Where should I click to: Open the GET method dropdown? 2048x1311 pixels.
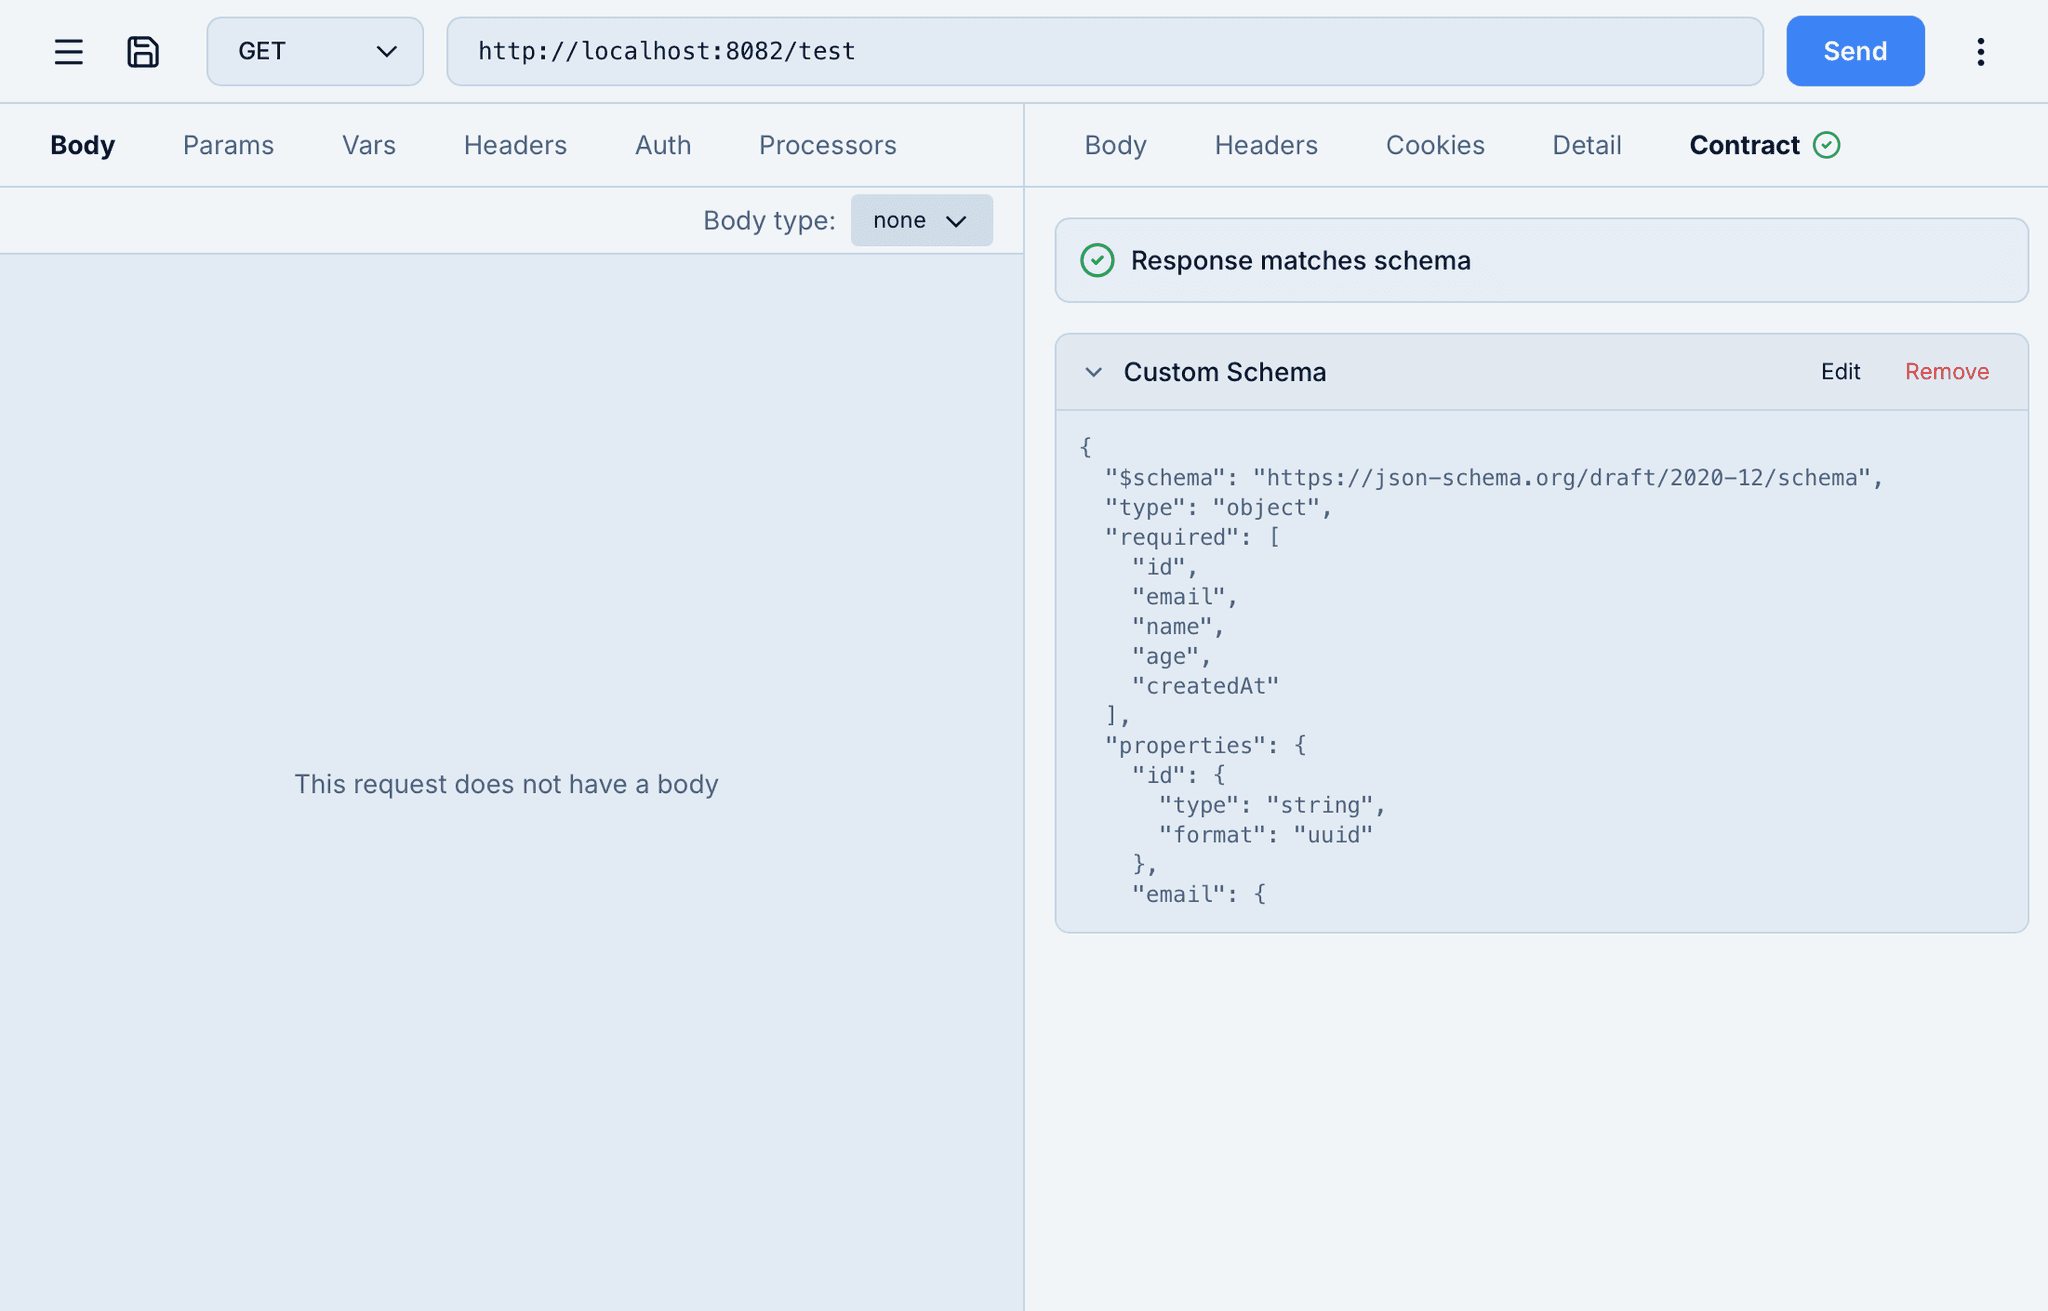314,51
